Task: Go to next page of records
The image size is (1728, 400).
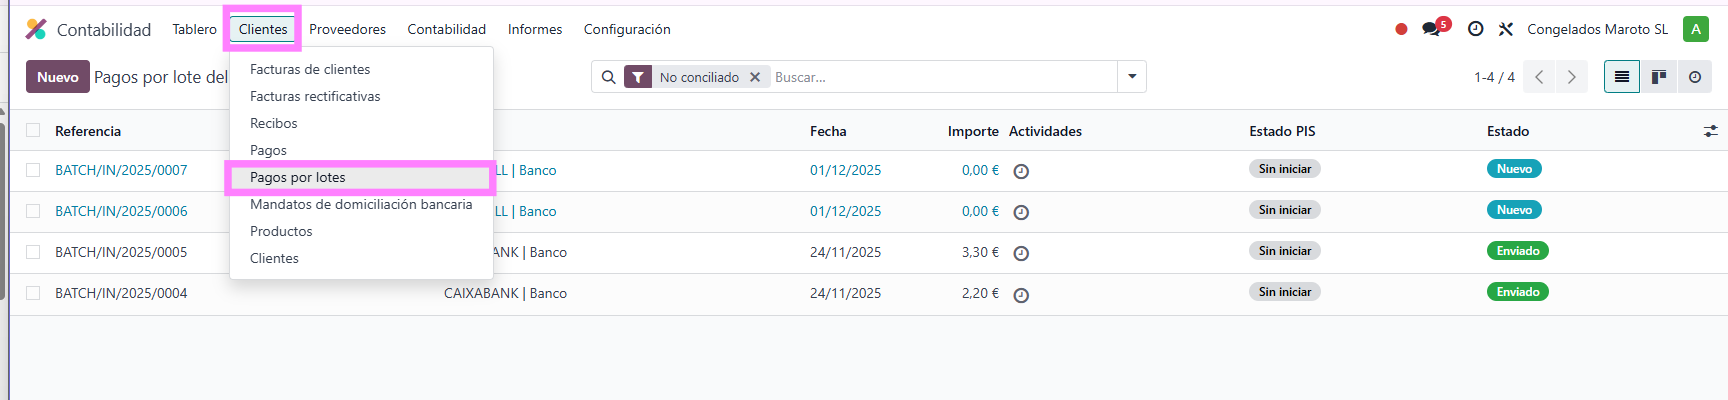Action: tap(1571, 77)
